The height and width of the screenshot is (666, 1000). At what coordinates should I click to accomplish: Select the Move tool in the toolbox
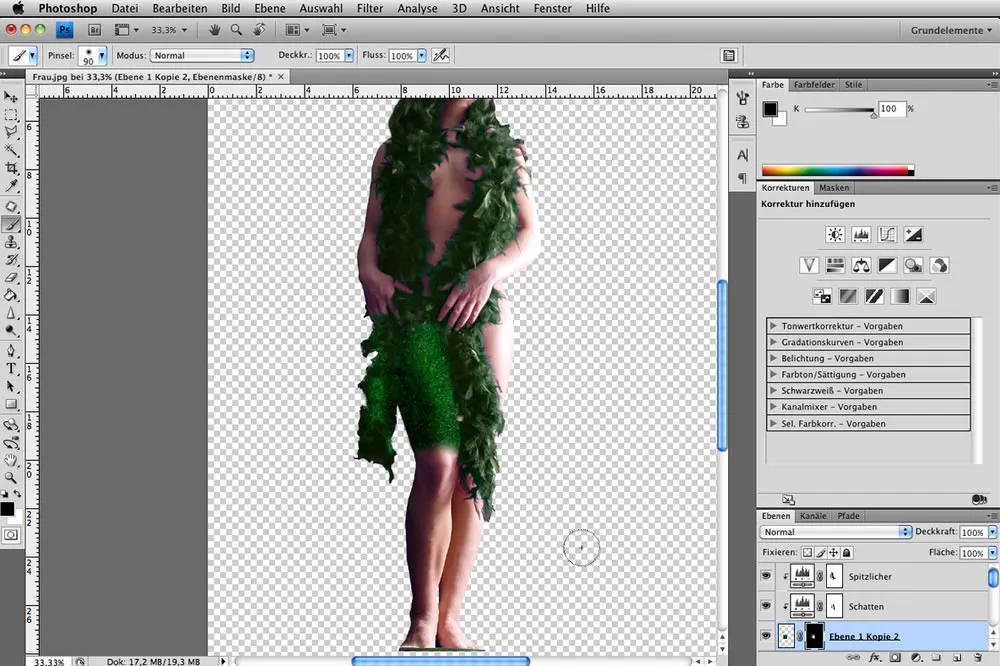12,97
